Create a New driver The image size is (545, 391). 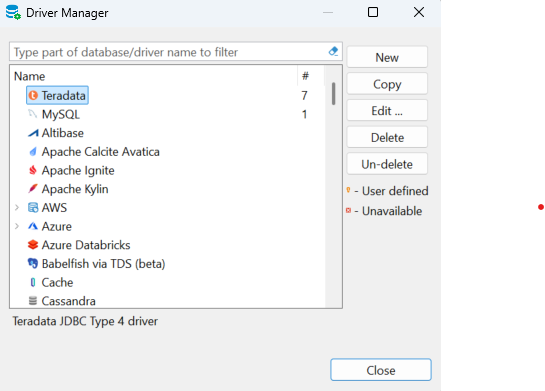click(x=387, y=57)
